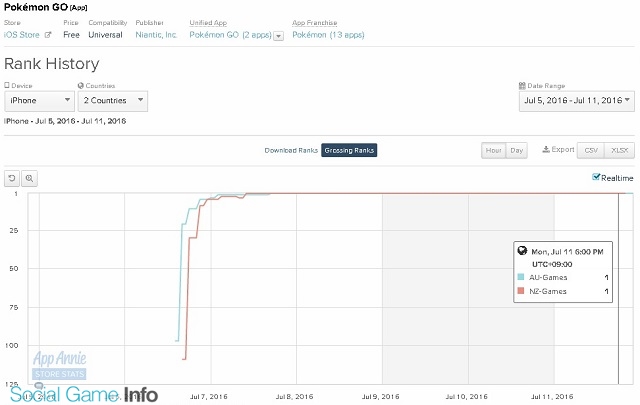Open the 2 Countries dropdown

[x=113, y=101]
